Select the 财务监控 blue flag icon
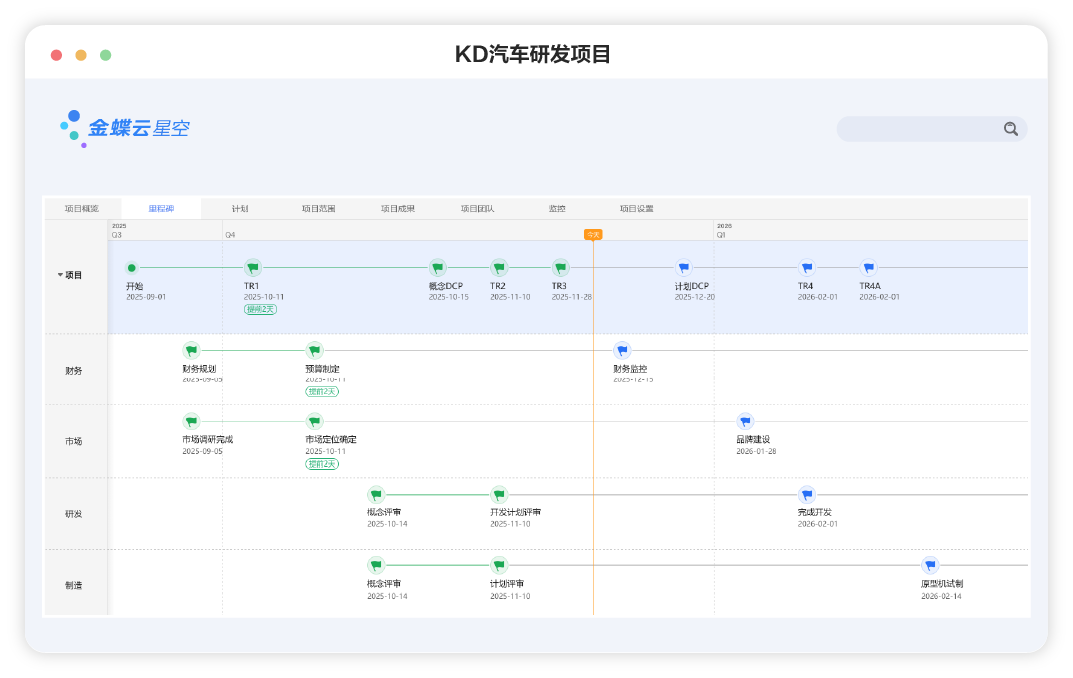This screenshot has width=1073, height=678. 622,350
